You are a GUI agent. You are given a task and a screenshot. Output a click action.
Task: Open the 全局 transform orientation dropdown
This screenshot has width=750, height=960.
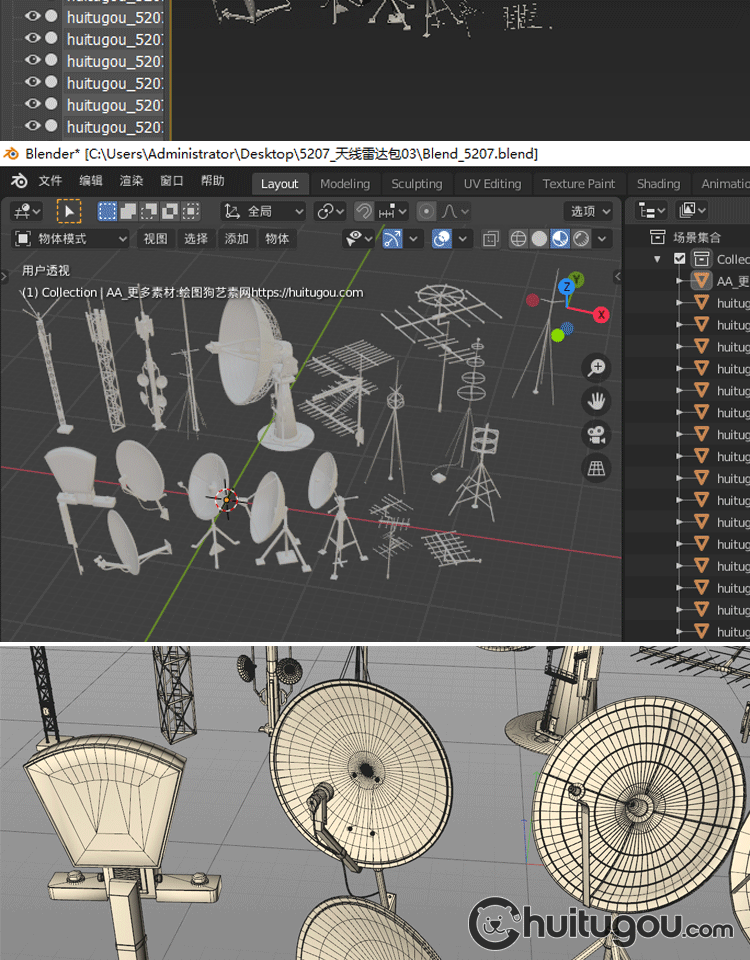coord(263,211)
